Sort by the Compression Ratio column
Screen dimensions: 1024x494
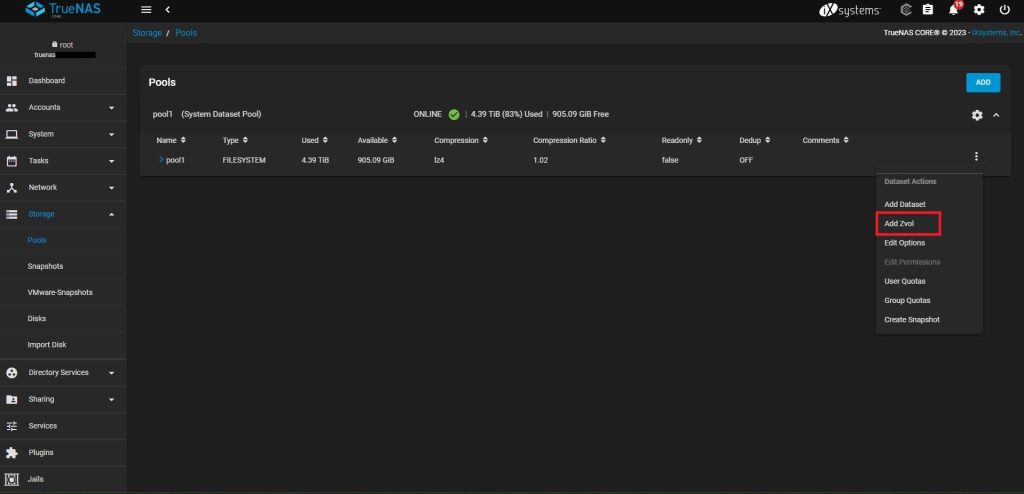(x=569, y=140)
